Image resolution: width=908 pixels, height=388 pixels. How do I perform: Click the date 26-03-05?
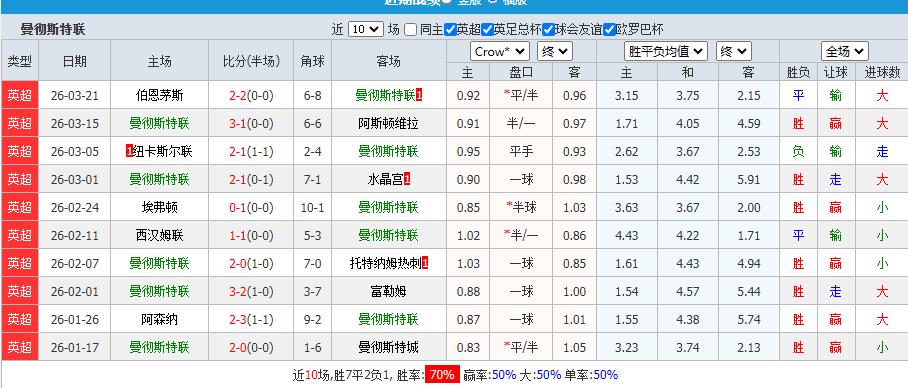pyautogui.click(x=74, y=152)
